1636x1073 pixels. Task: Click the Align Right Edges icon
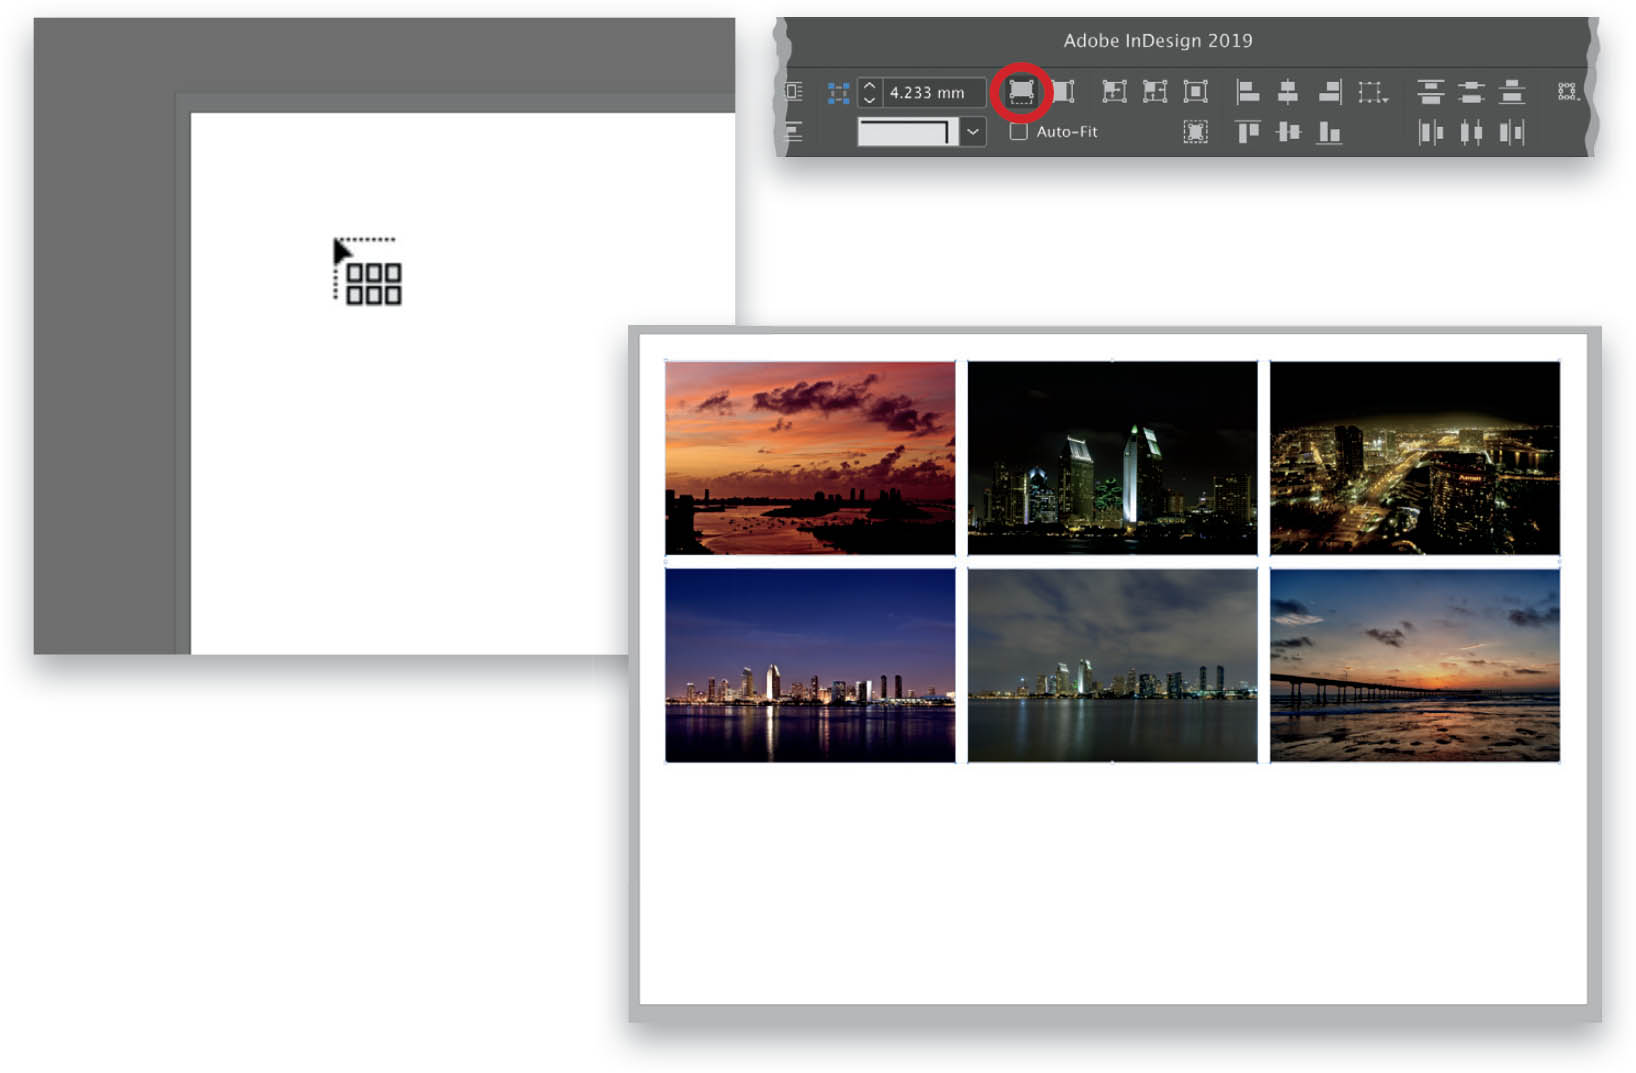pyautogui.click(x=1330, y=92)
